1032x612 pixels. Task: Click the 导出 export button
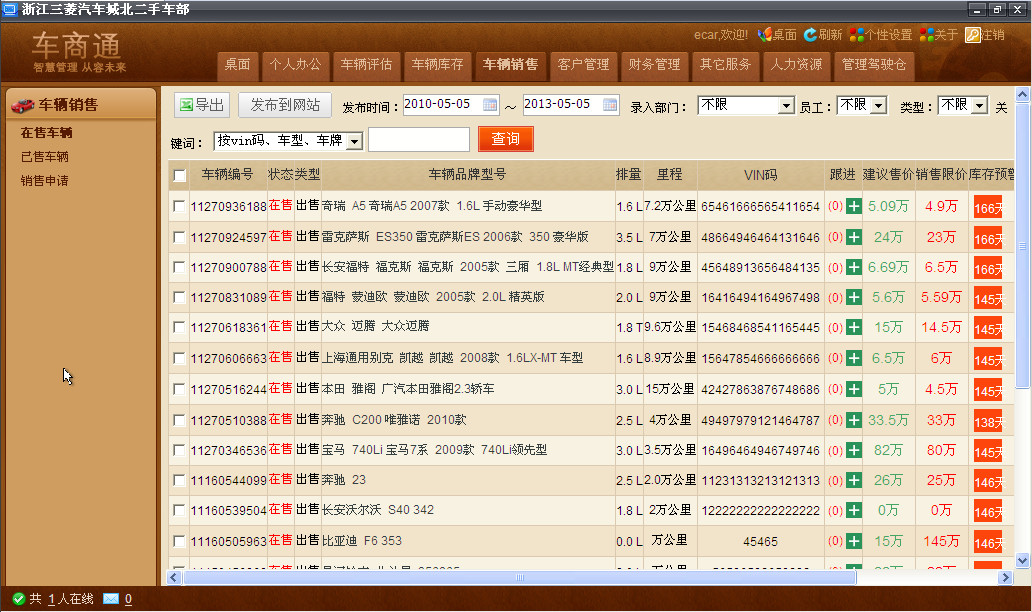(203, 105)
